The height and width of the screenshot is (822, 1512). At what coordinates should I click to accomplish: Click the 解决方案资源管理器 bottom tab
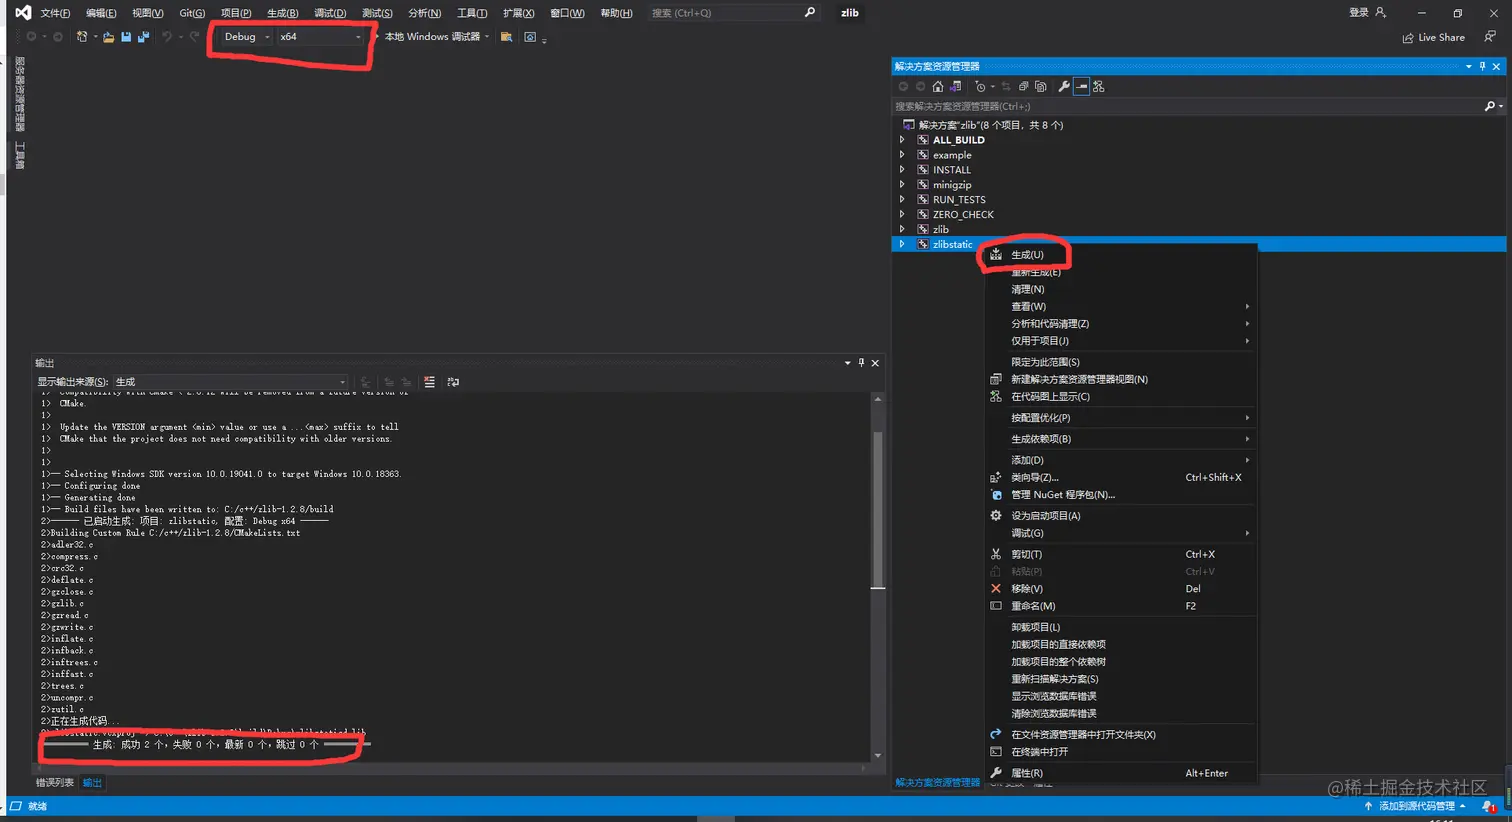pyautogui.click(x=937, y=783)
